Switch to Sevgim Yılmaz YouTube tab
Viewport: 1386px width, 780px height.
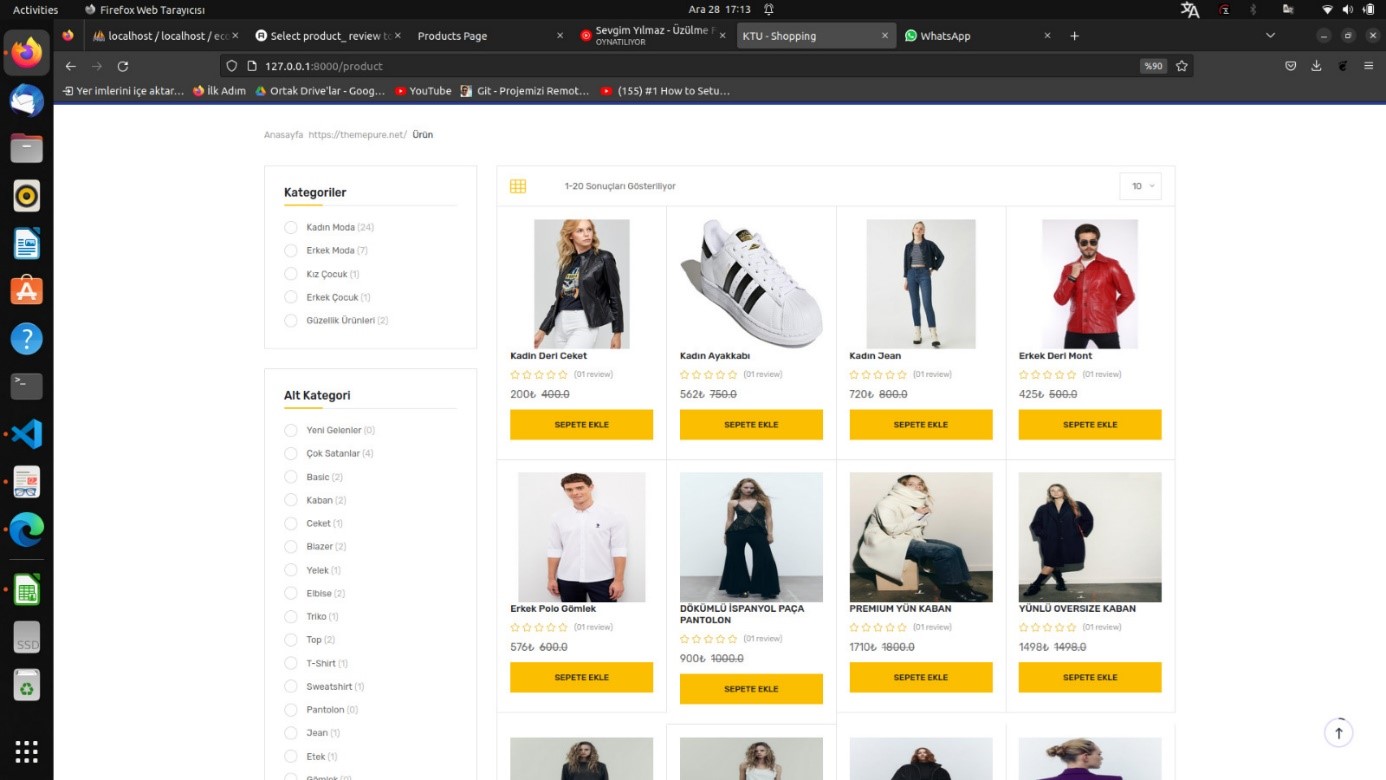[x=652, y=36]
